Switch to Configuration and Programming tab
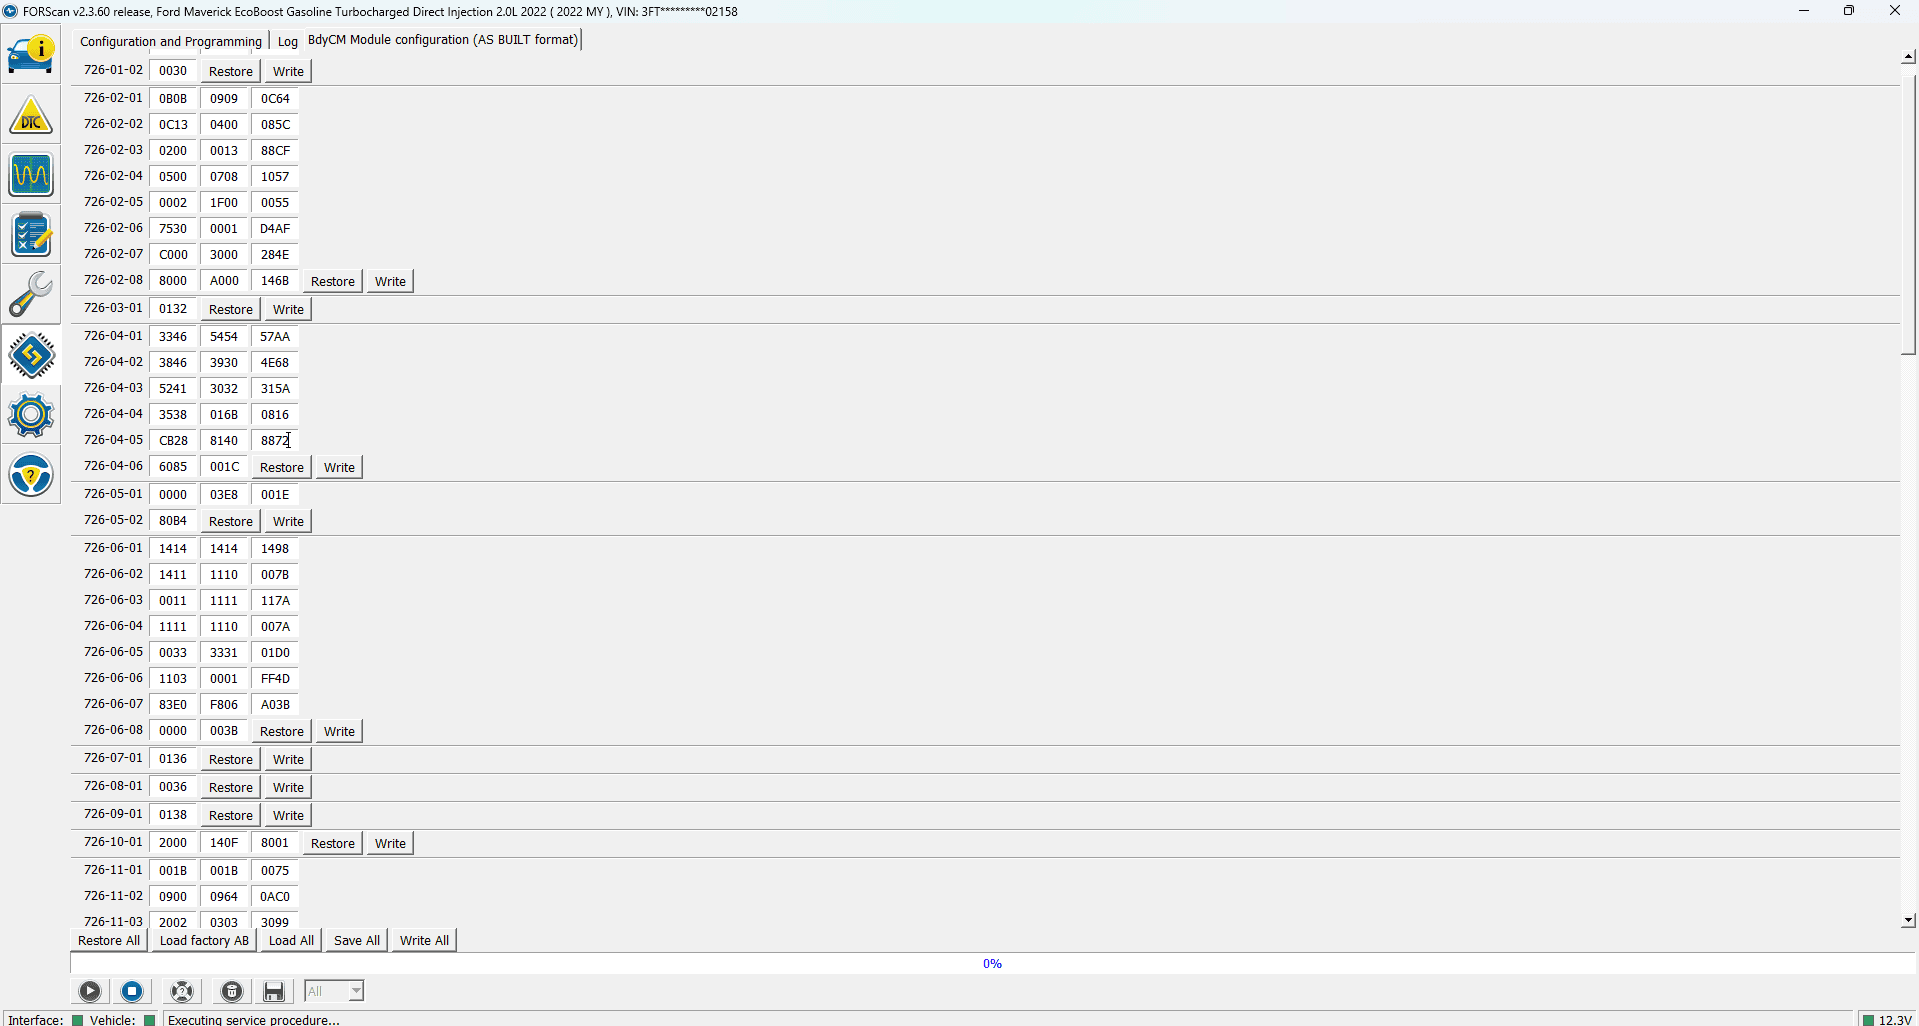The height and width of the screenshot is (1026, 1919). point(171,41)
